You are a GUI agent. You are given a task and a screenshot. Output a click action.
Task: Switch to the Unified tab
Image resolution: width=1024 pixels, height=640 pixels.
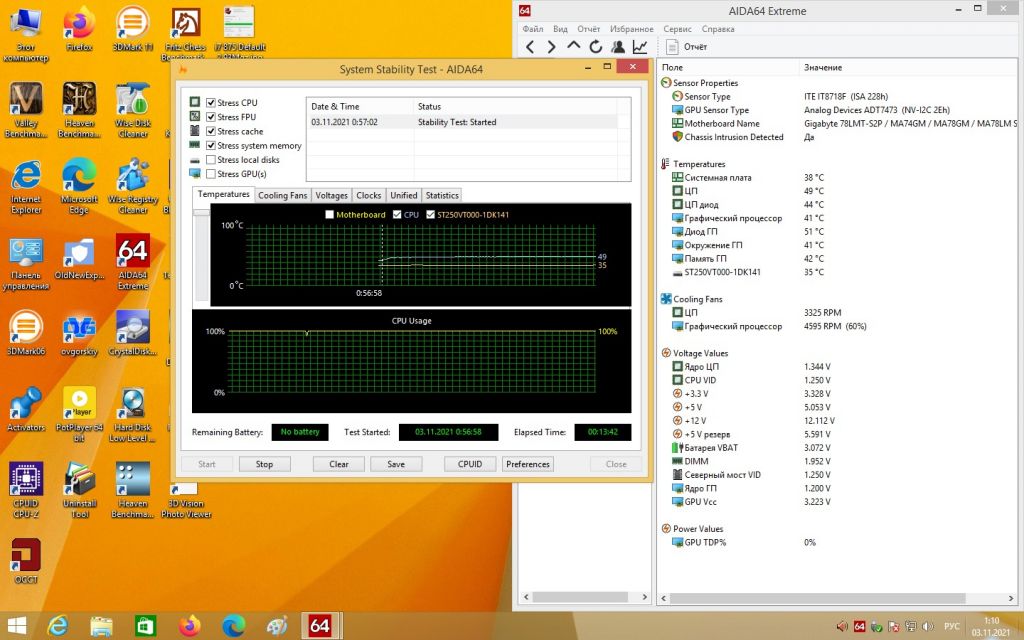(404, 195)
